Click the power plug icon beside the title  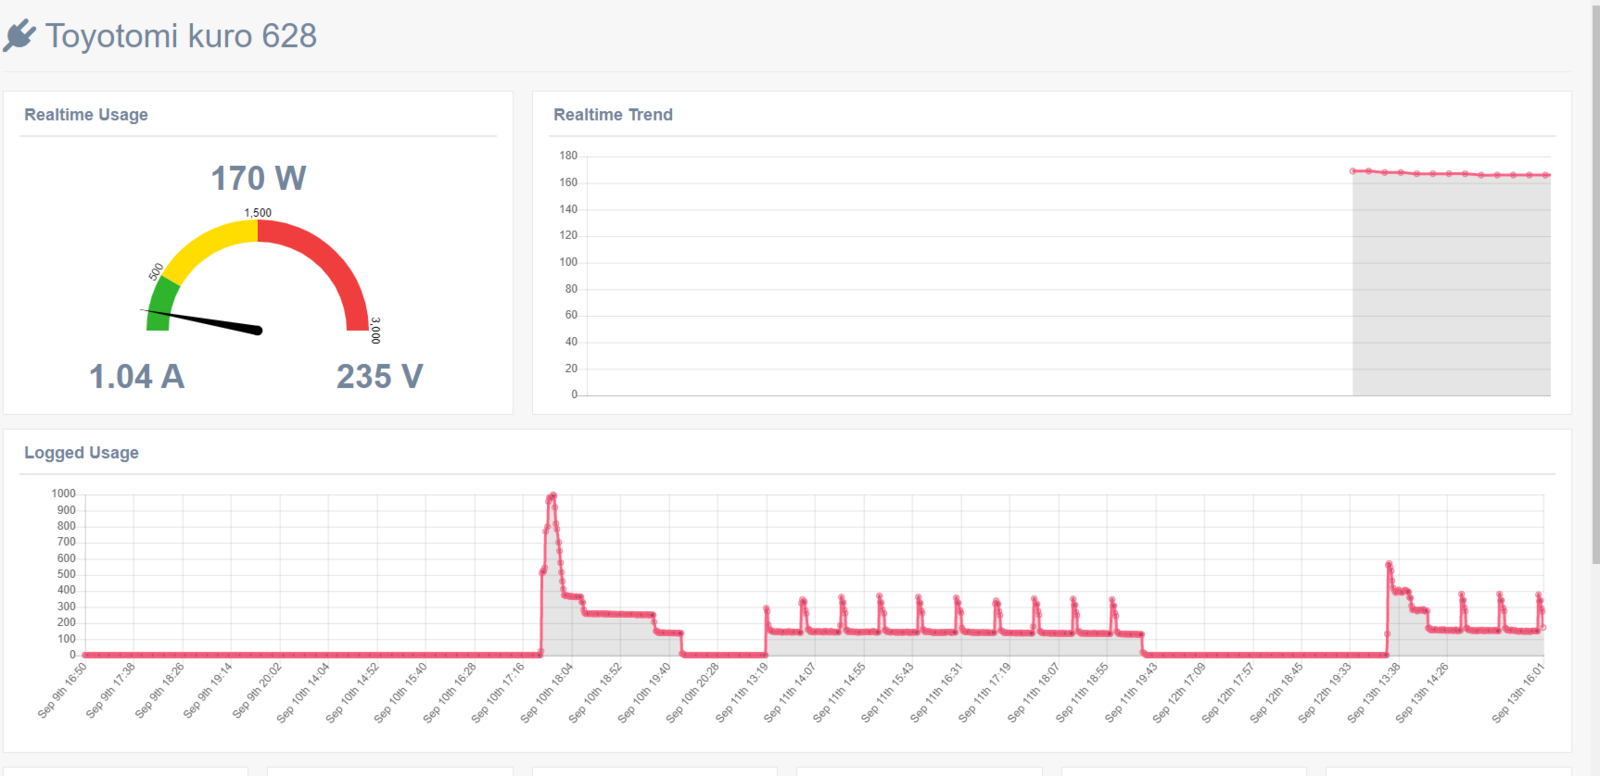tap(19, 36)
